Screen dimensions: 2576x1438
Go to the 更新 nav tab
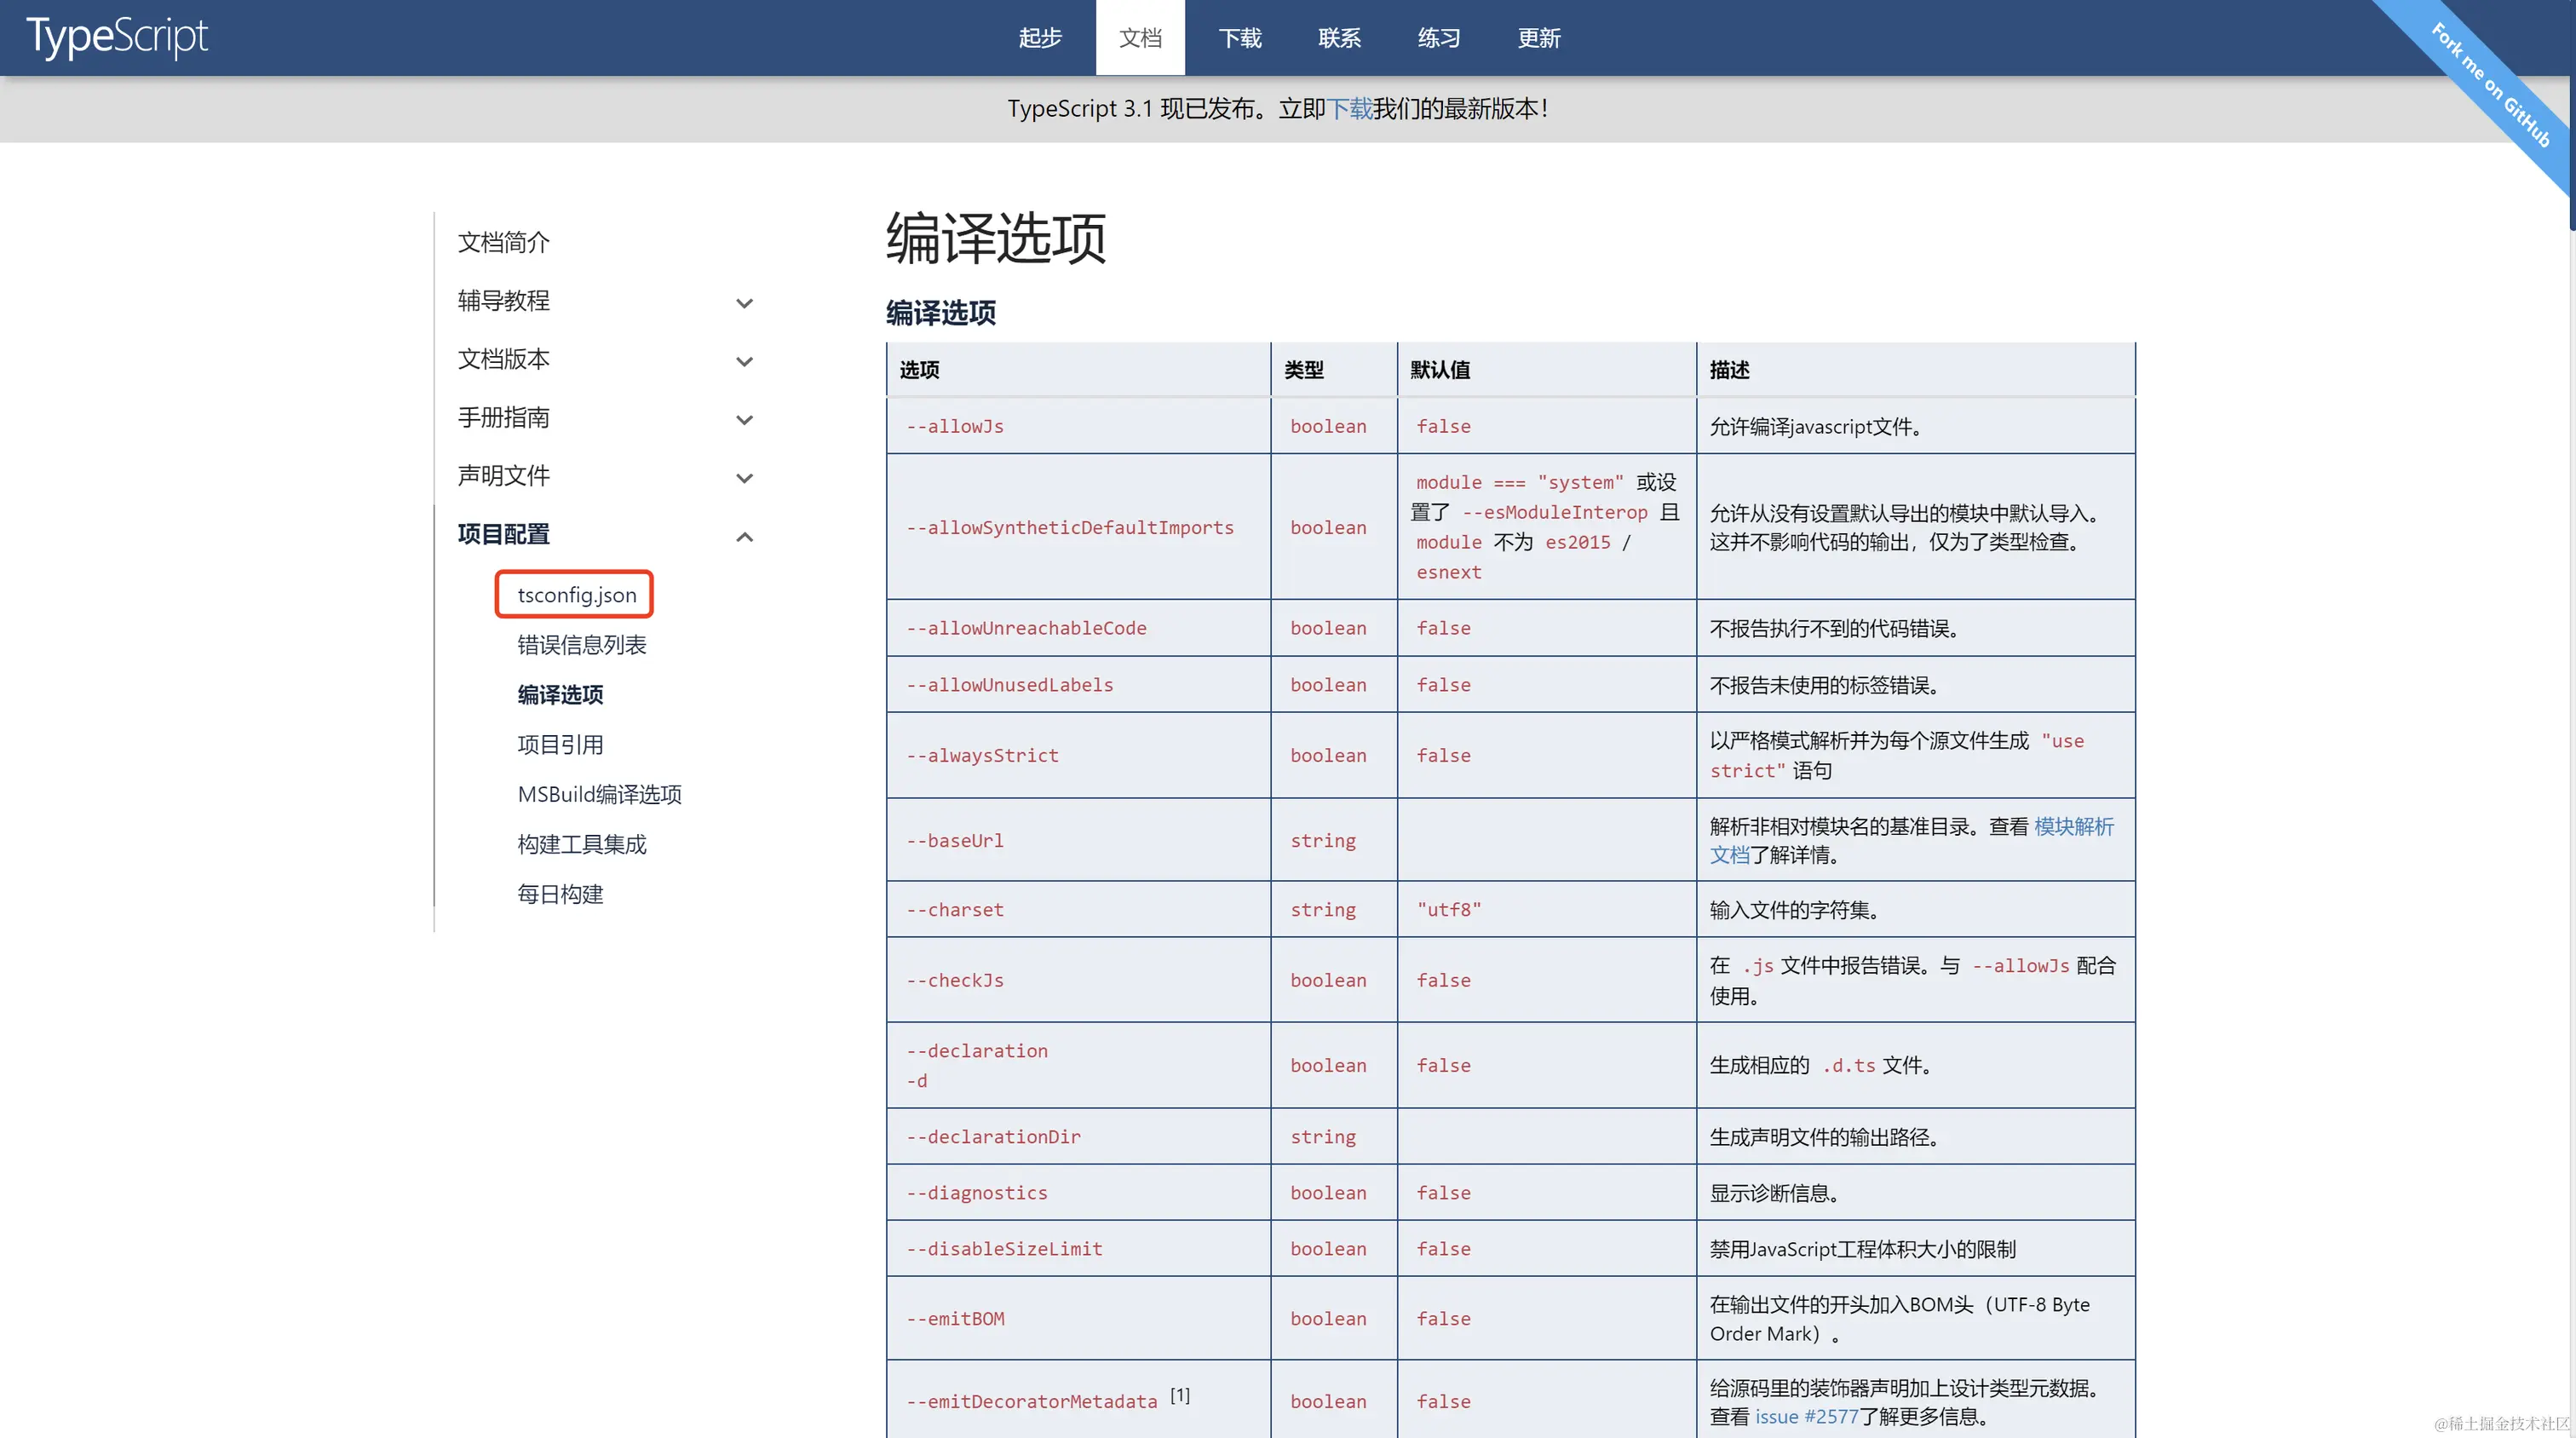[1539, 38]
